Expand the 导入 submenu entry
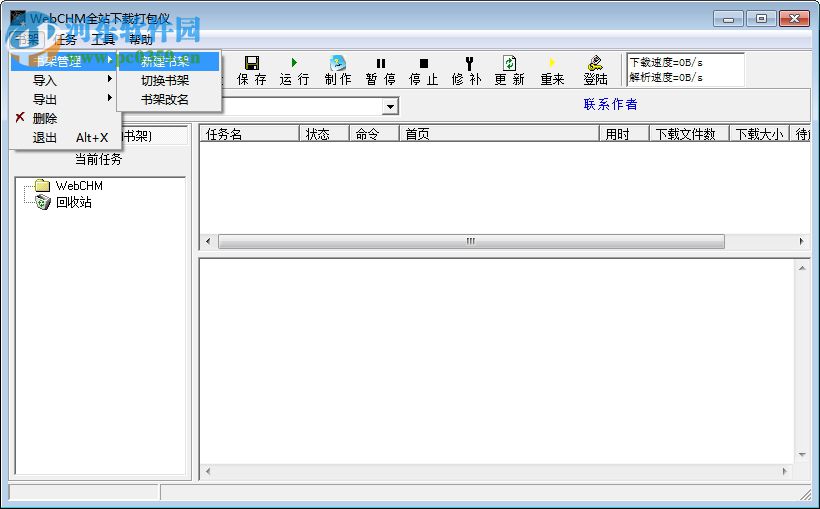The image size is (820, 509). tap(63, 81)
